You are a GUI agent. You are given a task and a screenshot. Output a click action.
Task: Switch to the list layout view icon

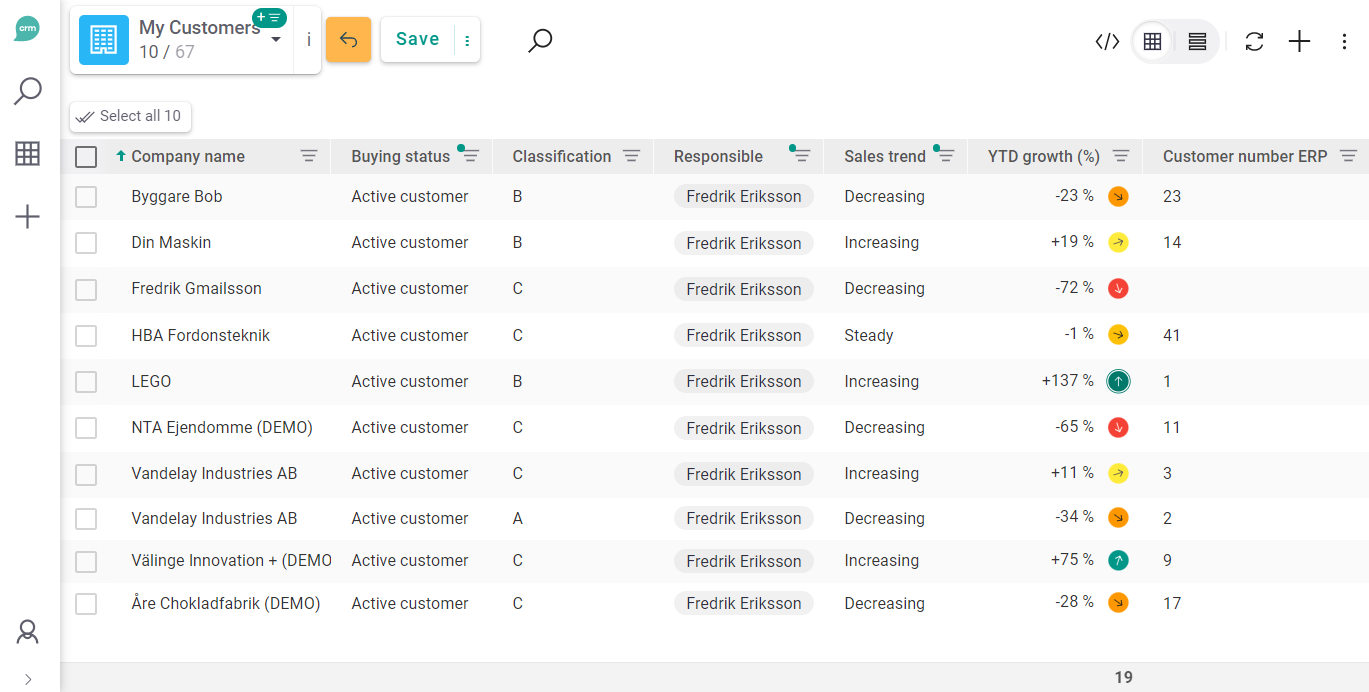point(1197,42)
